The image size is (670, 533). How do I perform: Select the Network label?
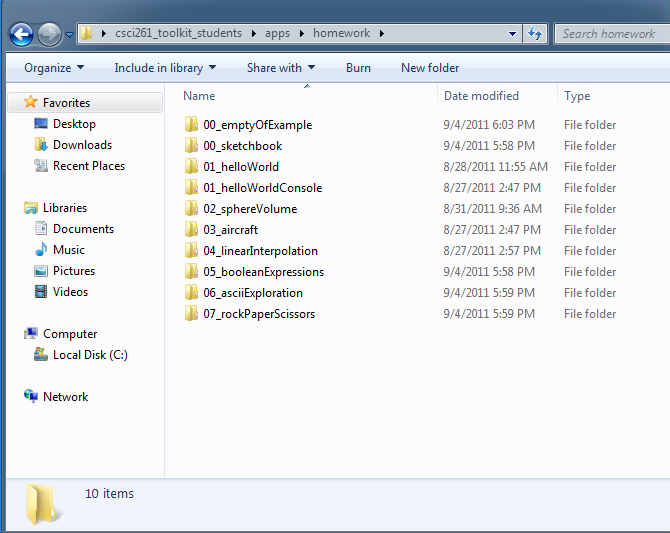pyautogui.click(x=65, y=397)
